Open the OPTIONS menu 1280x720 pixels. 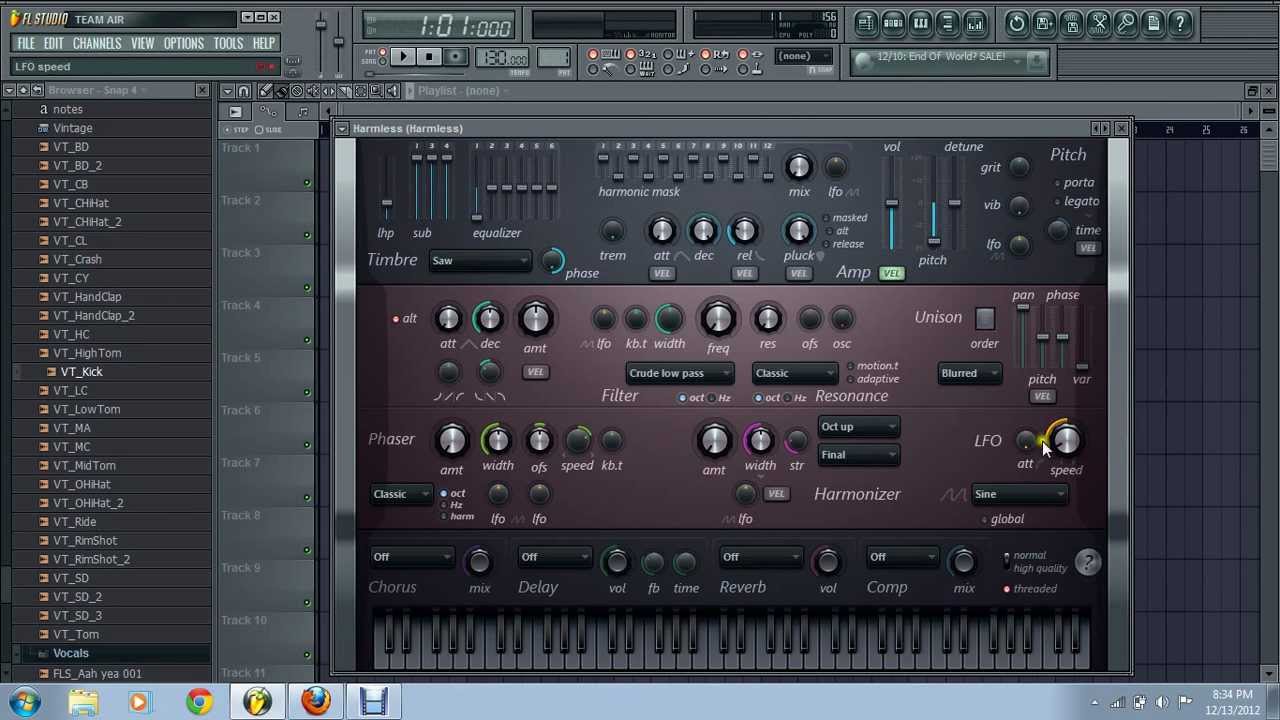pos(183,44)
